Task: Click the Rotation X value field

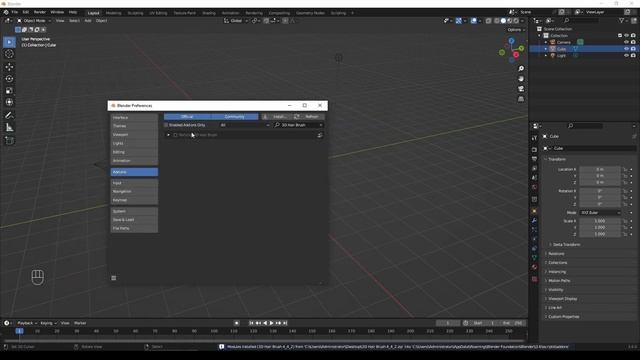Action: (600, 191)
